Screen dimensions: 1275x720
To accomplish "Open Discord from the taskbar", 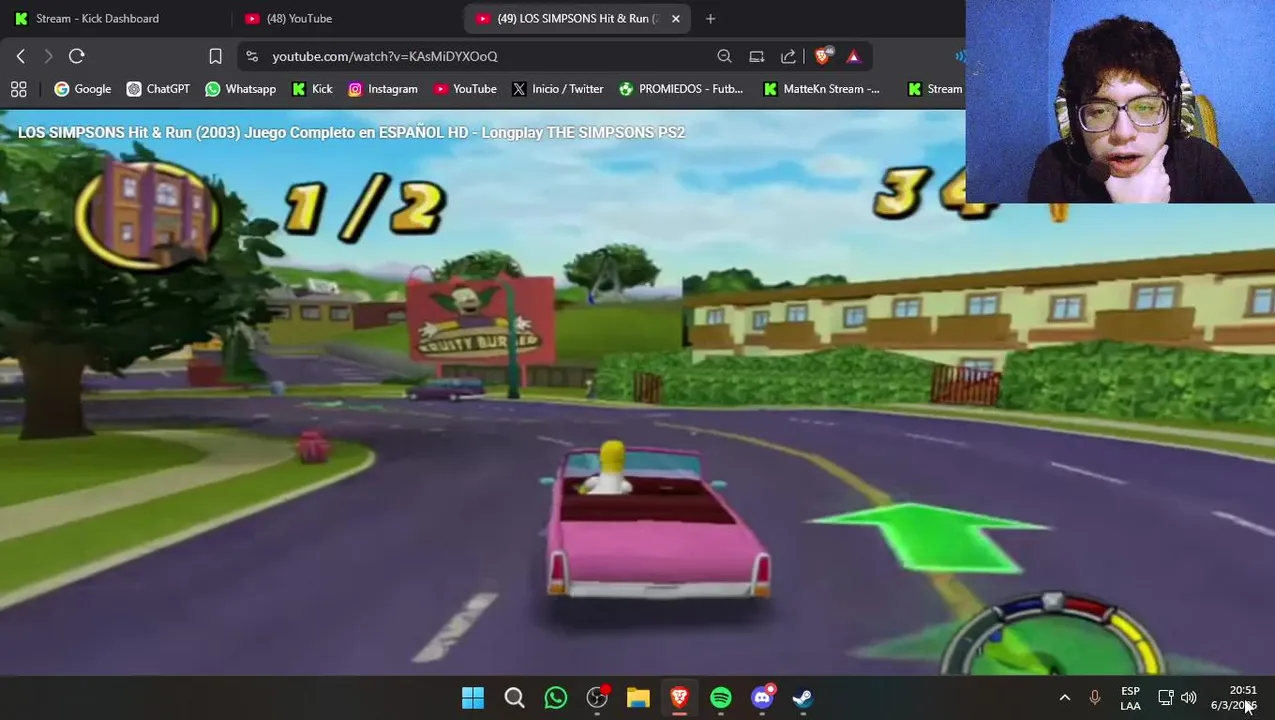I will click(762, 698).
